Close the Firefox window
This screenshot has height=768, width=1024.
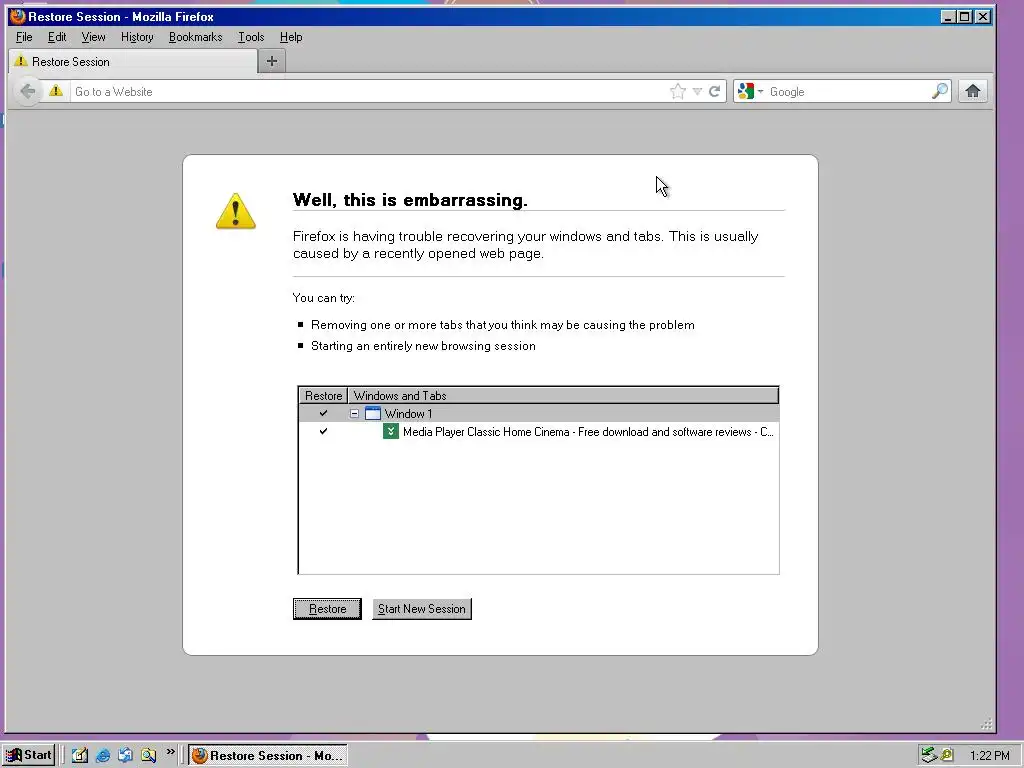[x=982, y=16]
